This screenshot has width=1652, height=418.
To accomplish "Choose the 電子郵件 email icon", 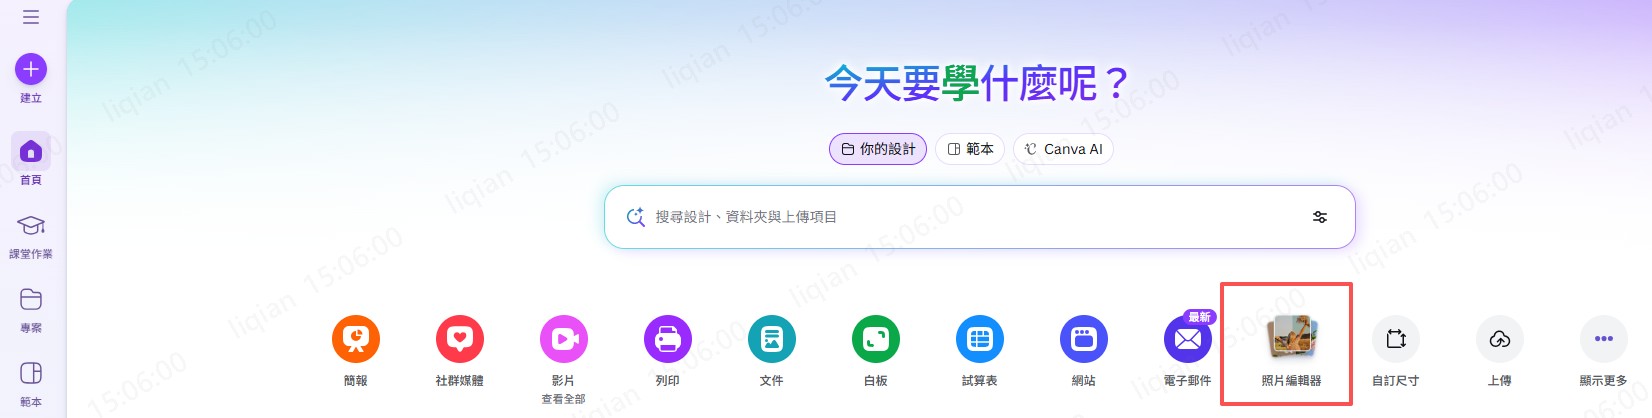I will pos(1188,340).
